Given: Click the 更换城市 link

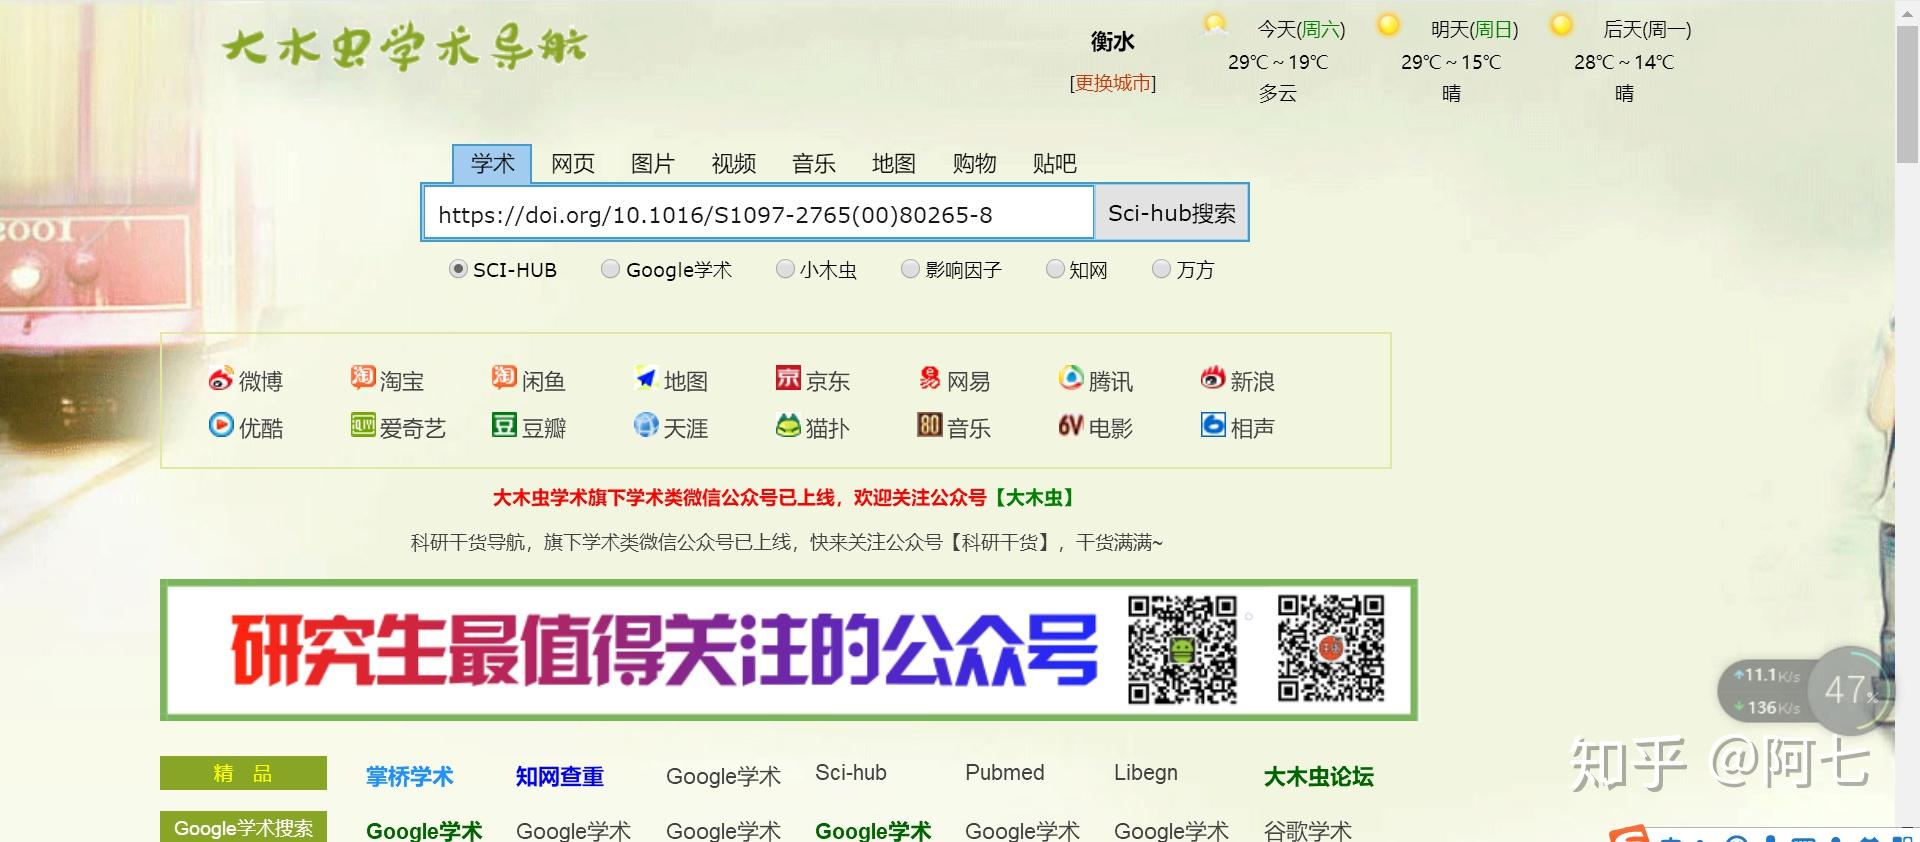Looking at the screenshot, I should pos(1112,83).
